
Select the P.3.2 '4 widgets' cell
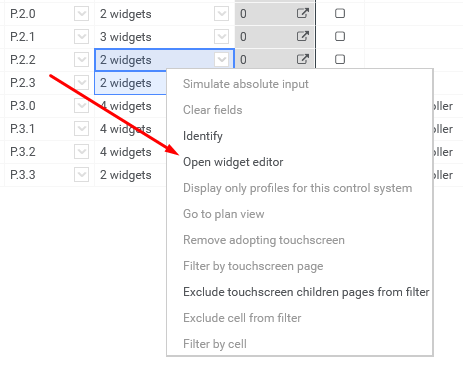click(x=130, y=152)
